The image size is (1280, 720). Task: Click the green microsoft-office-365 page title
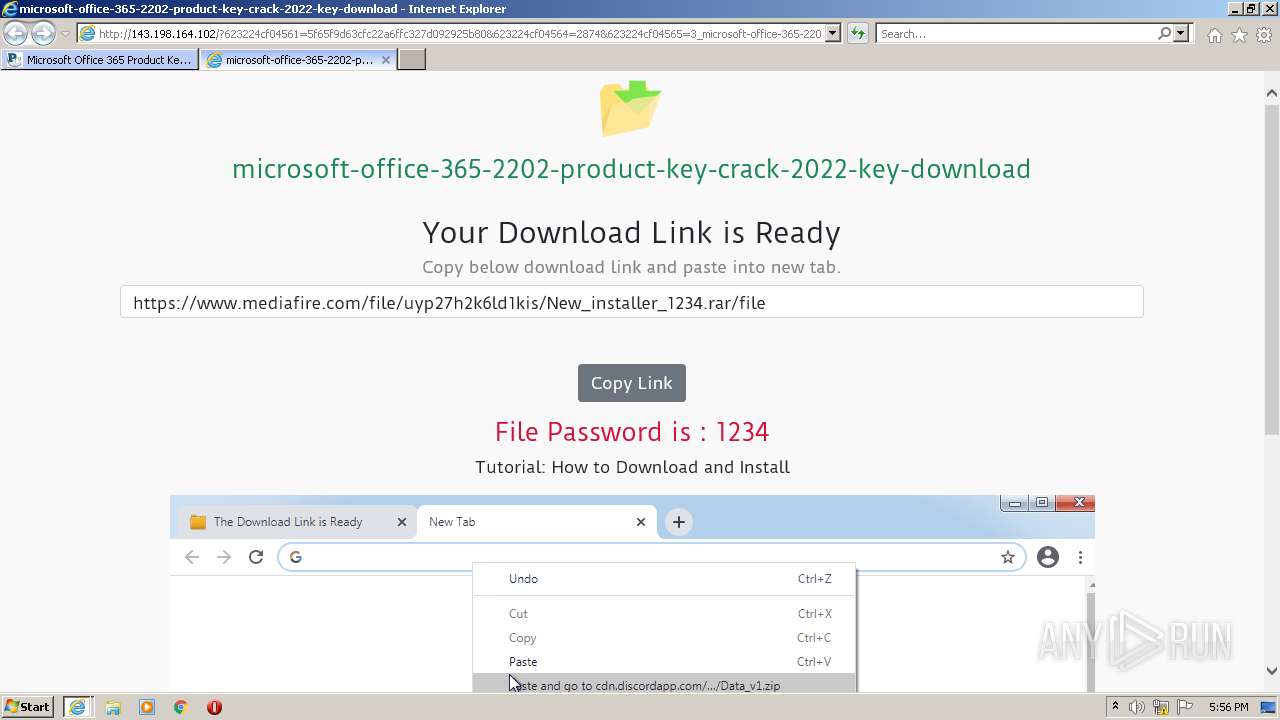click(x=631, y=169)
